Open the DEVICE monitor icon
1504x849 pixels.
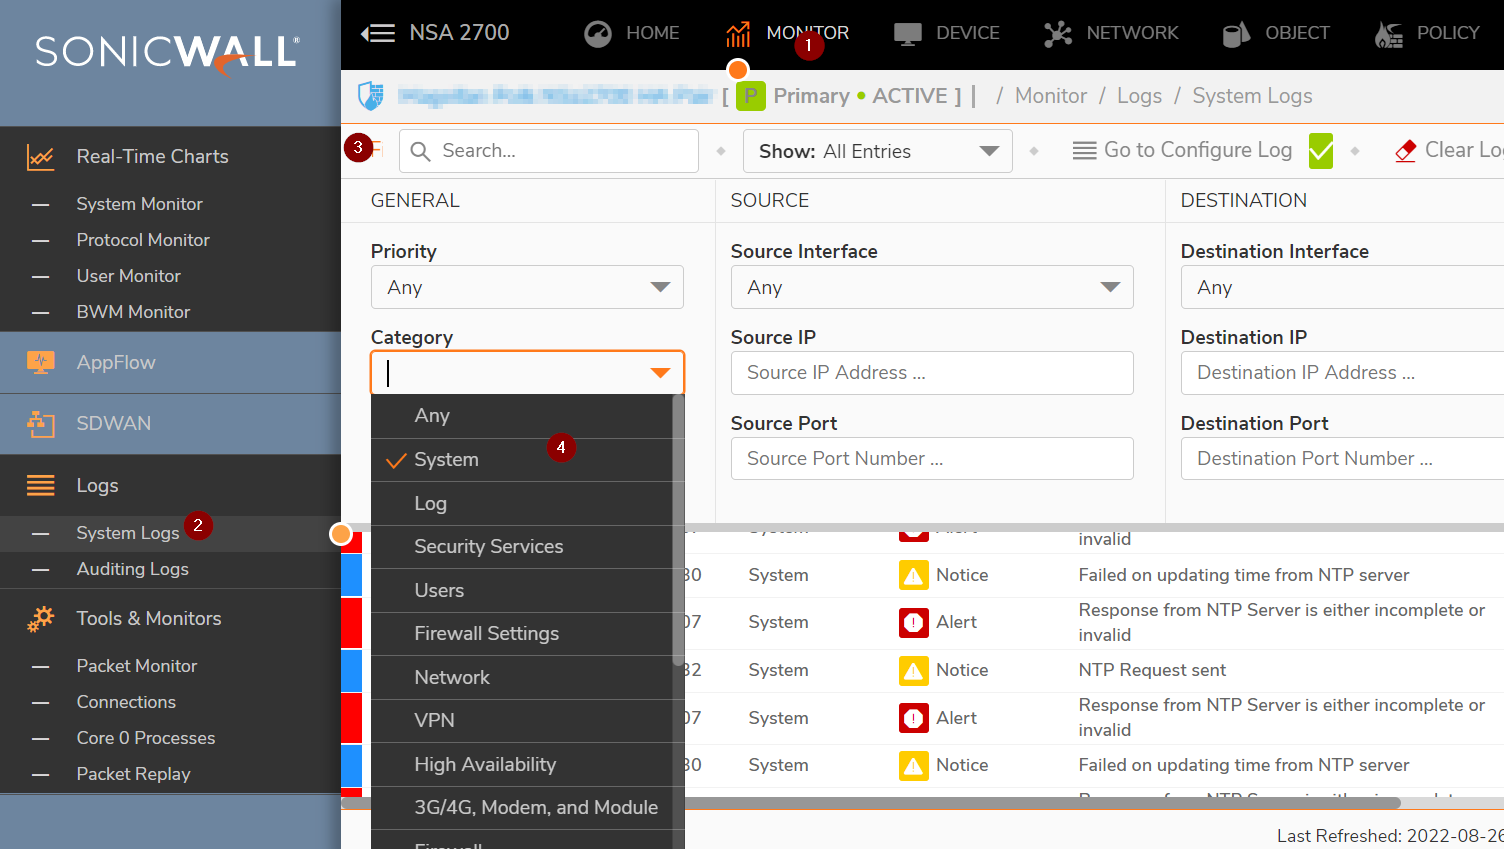pos(908,34)
